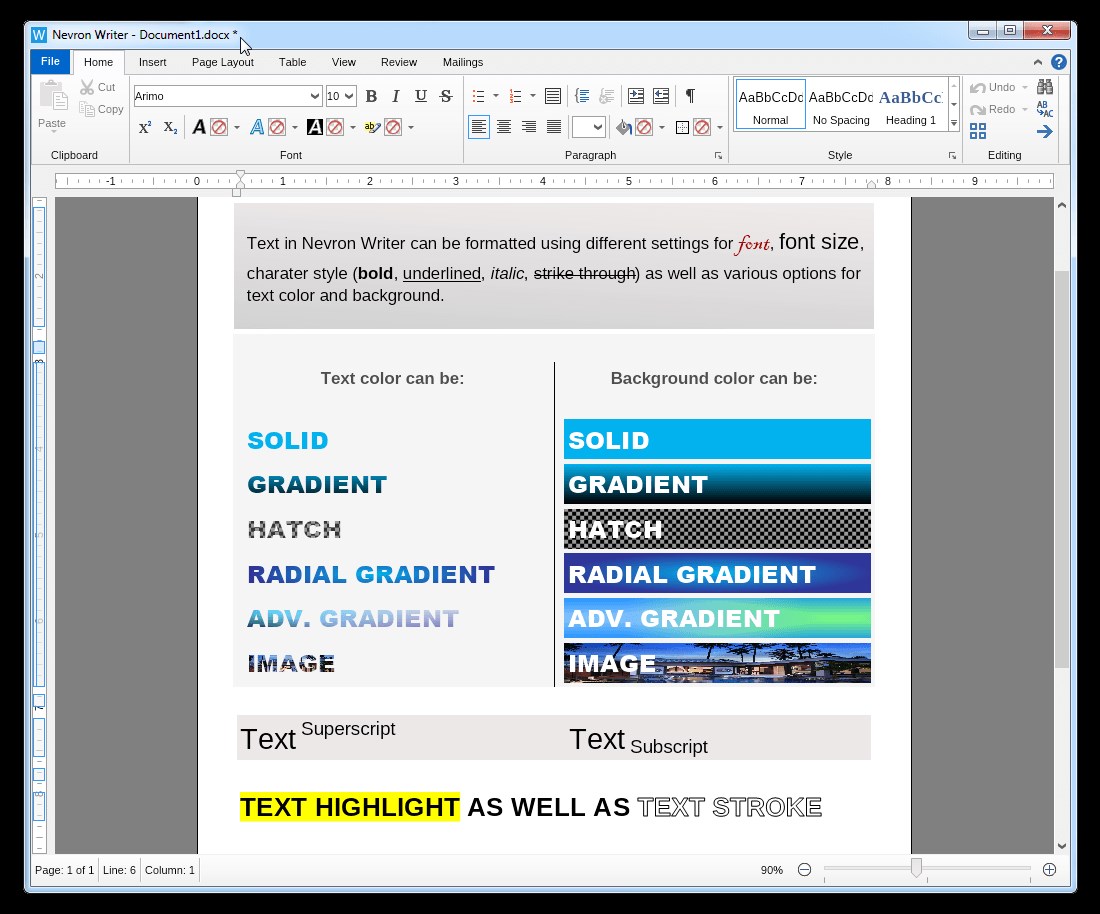
Task: Switch to the View tab
Action: tap(344, 62)
